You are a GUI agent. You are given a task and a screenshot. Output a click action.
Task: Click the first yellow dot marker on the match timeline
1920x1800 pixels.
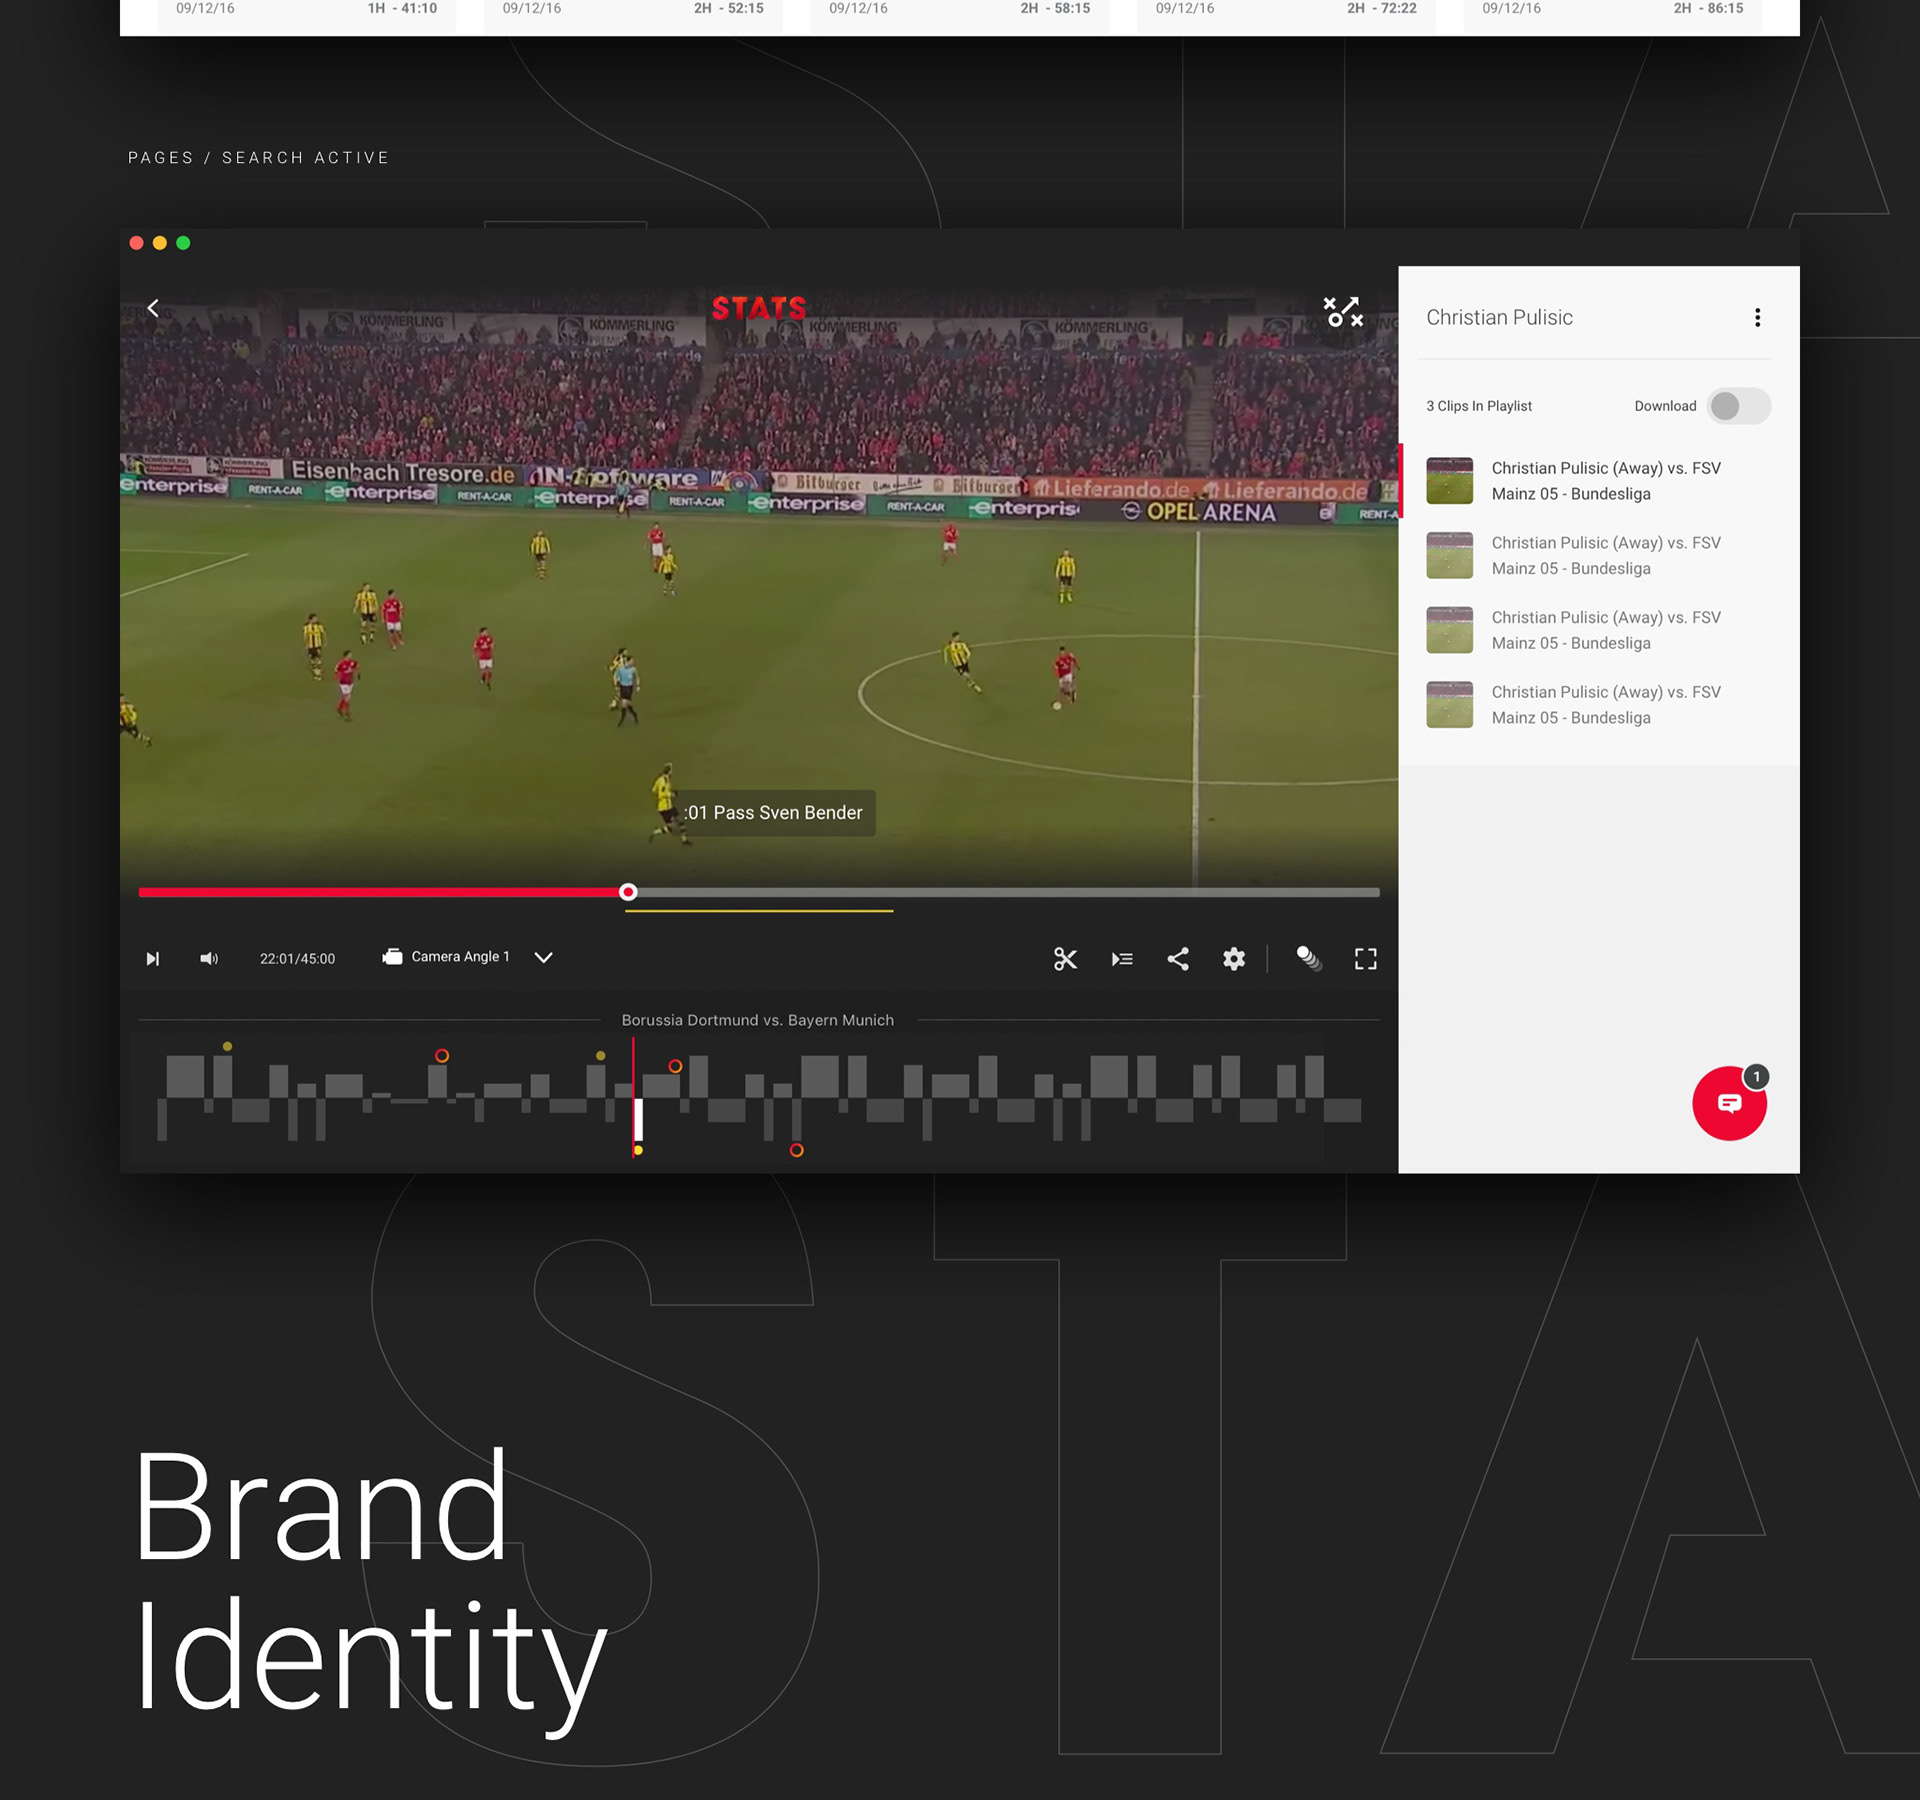(x=228, y=1046)
